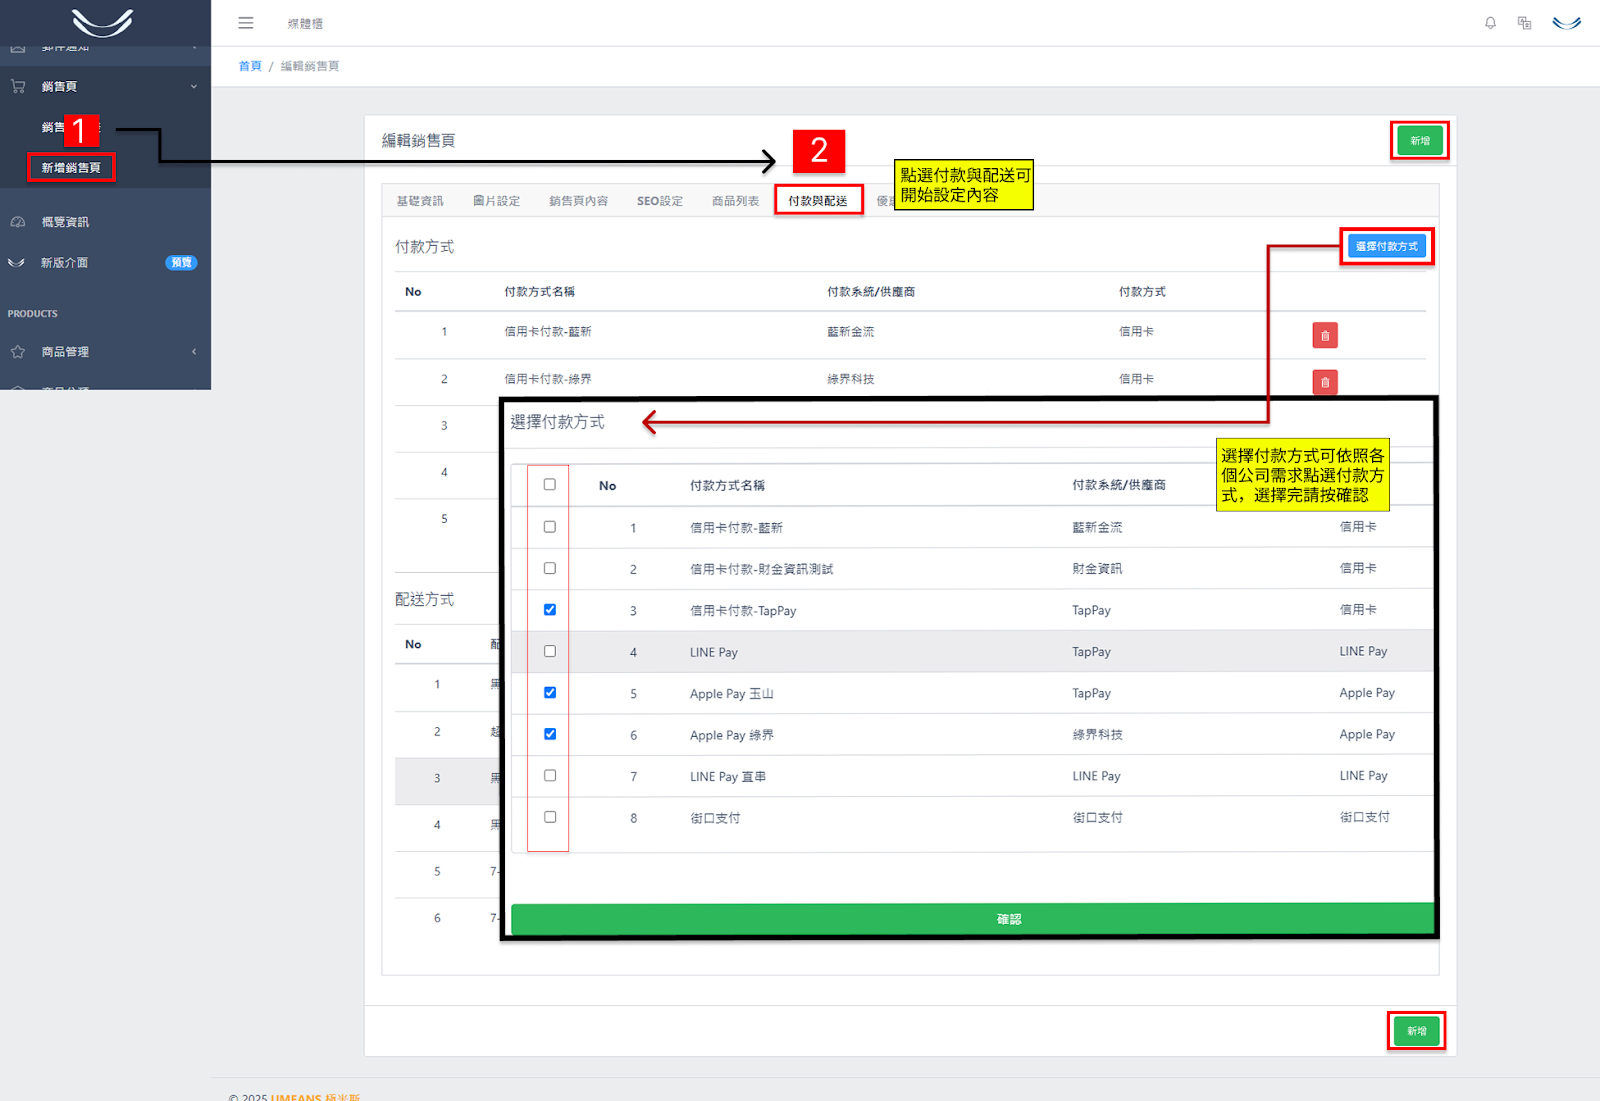This screenshot has height=1101, width=1600.
Task: Click the Apple Pay 玉山 name cell
Action: coord(732,693)
